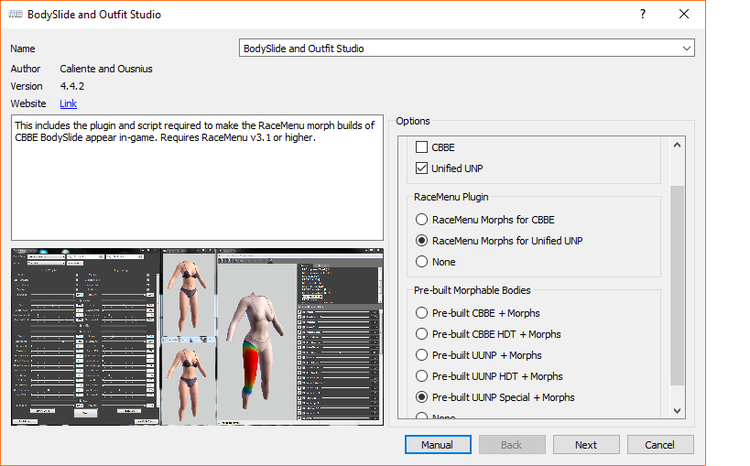Select RaceMenu Morphs for CBBE
Image resolution: width=750 pixels, height=466 pixels.
point(421,220)
